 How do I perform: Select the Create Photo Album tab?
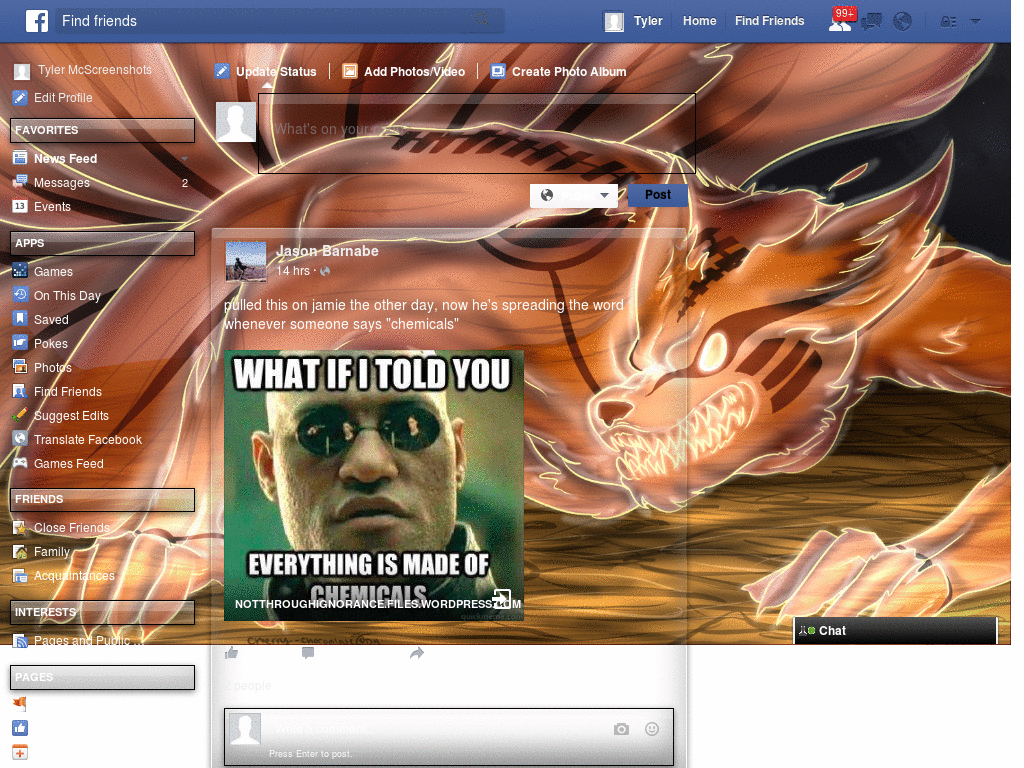click(558, 71)
